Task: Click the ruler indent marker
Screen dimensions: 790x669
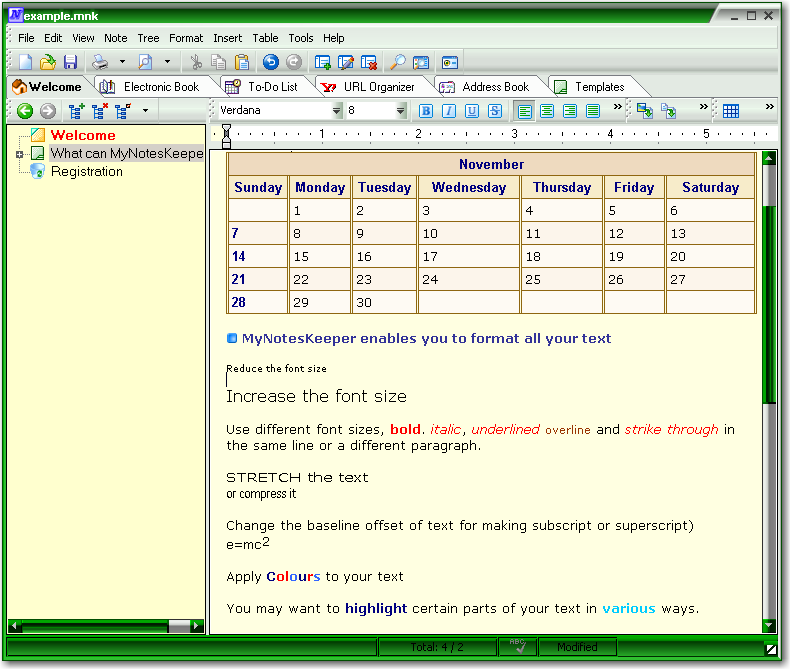Action: 226,136
